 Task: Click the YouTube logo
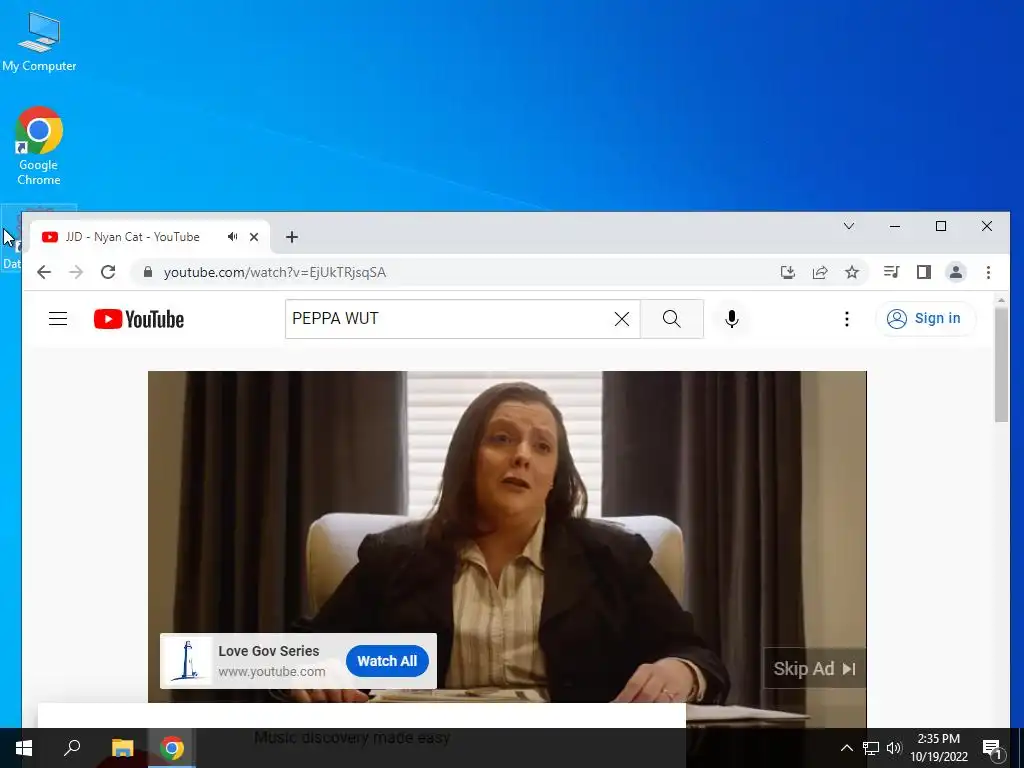point(138,319)
